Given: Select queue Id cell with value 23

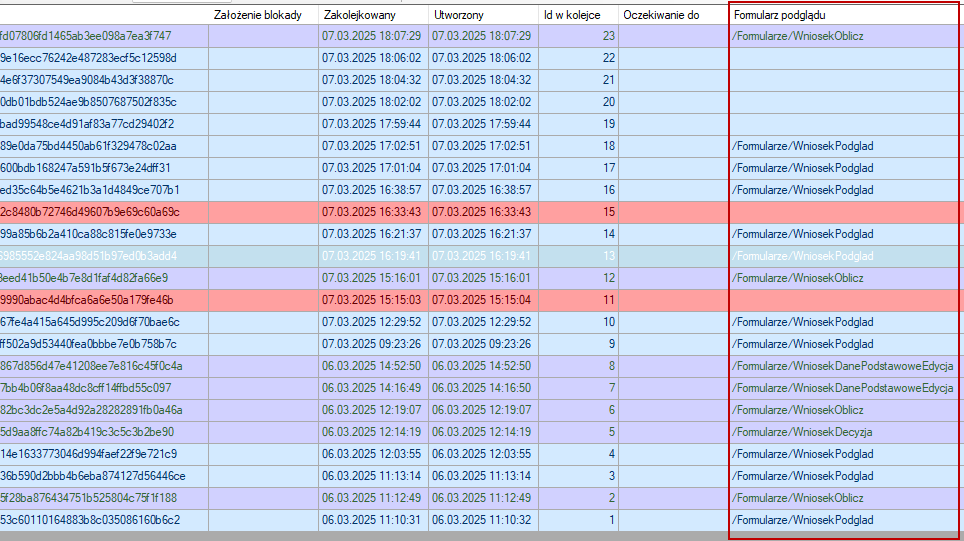Looking at the screenshot, I should (579, 36).
